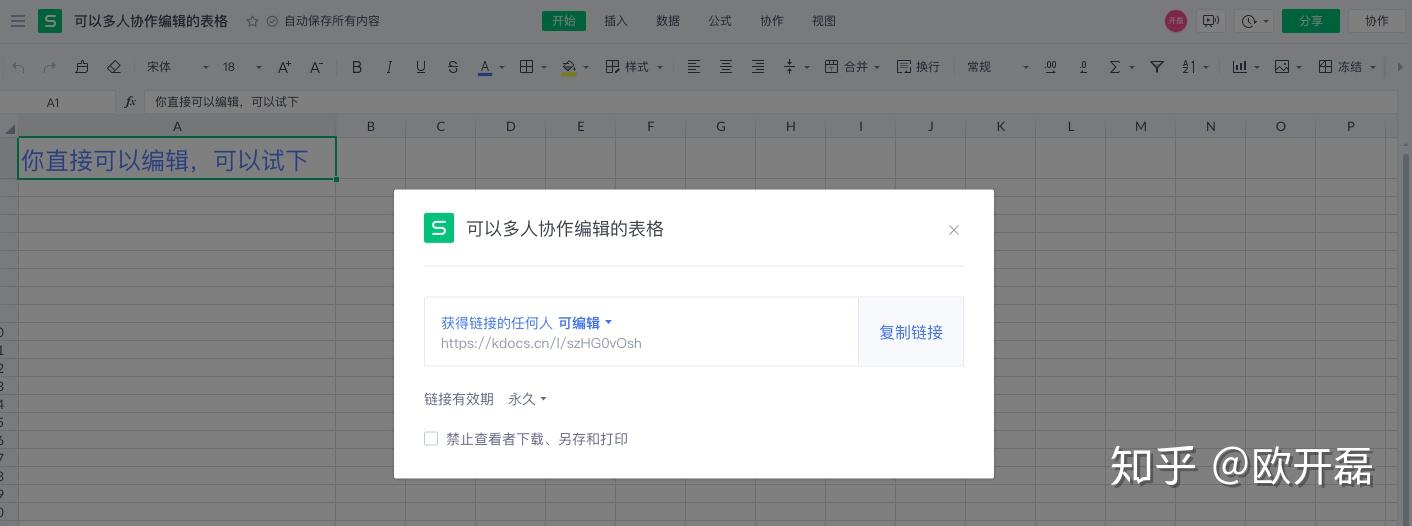Screen dimensions: 1412x526
Task: Click the 复制链接 copy link button
Action: (911, 332)
